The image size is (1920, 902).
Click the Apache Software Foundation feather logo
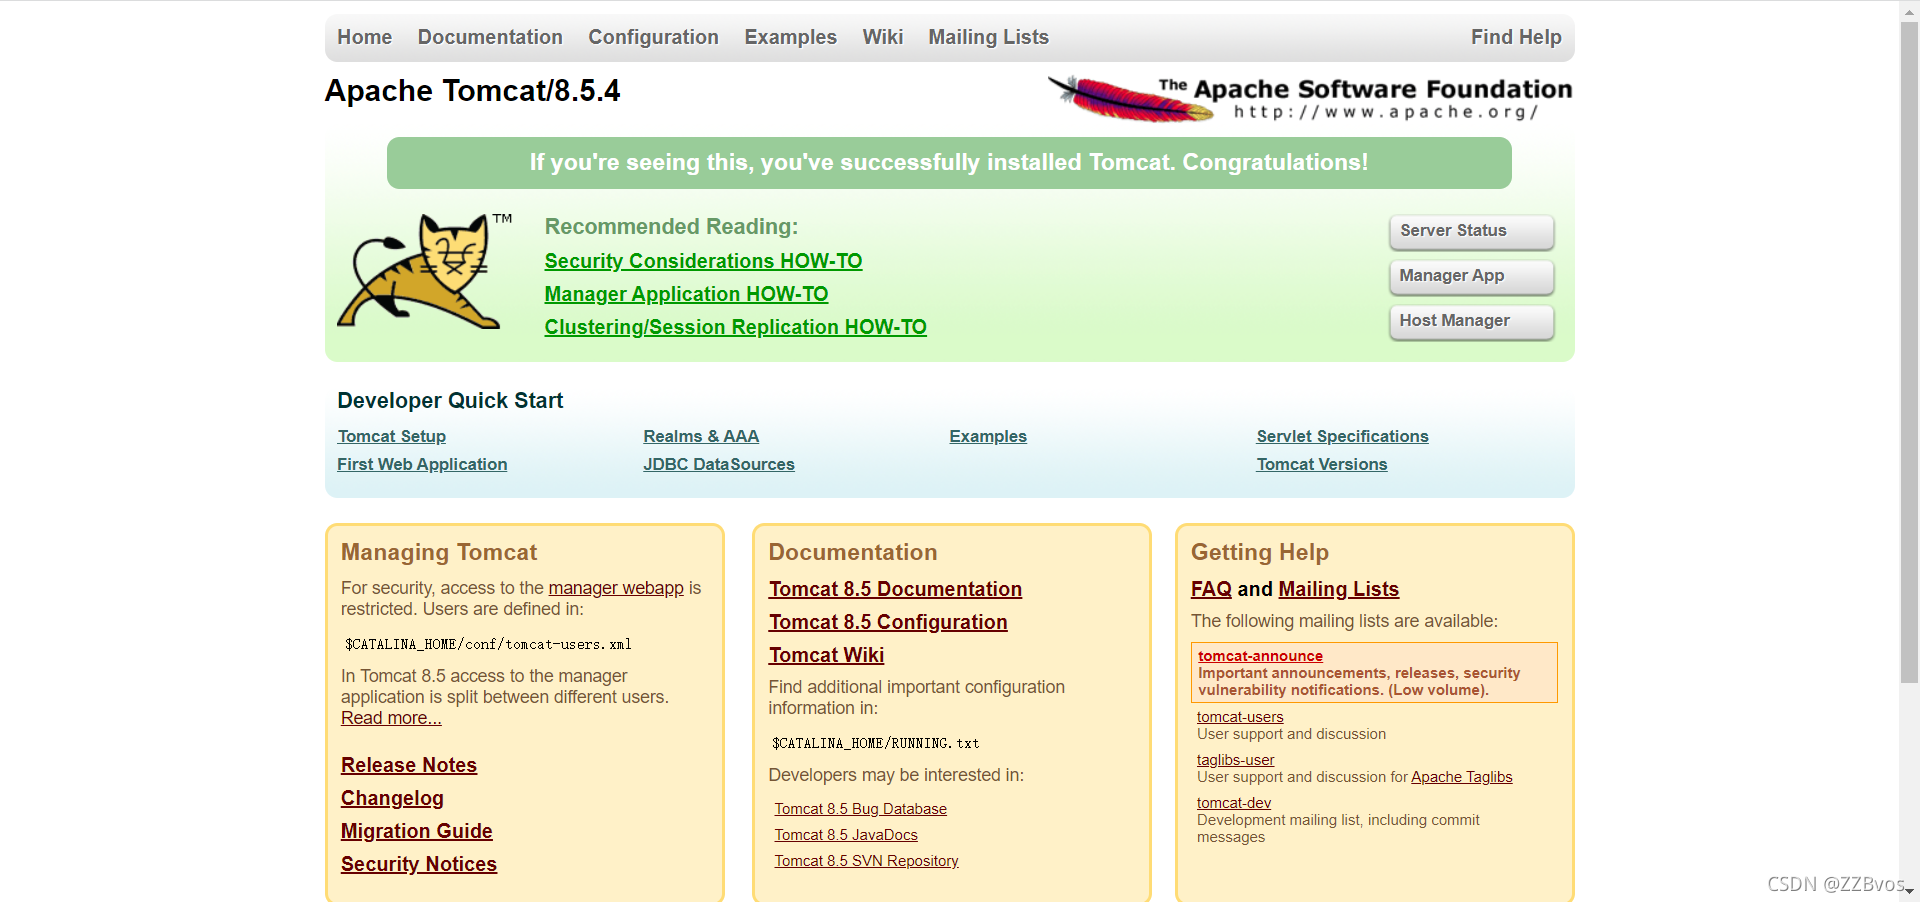pos(1310,98)
